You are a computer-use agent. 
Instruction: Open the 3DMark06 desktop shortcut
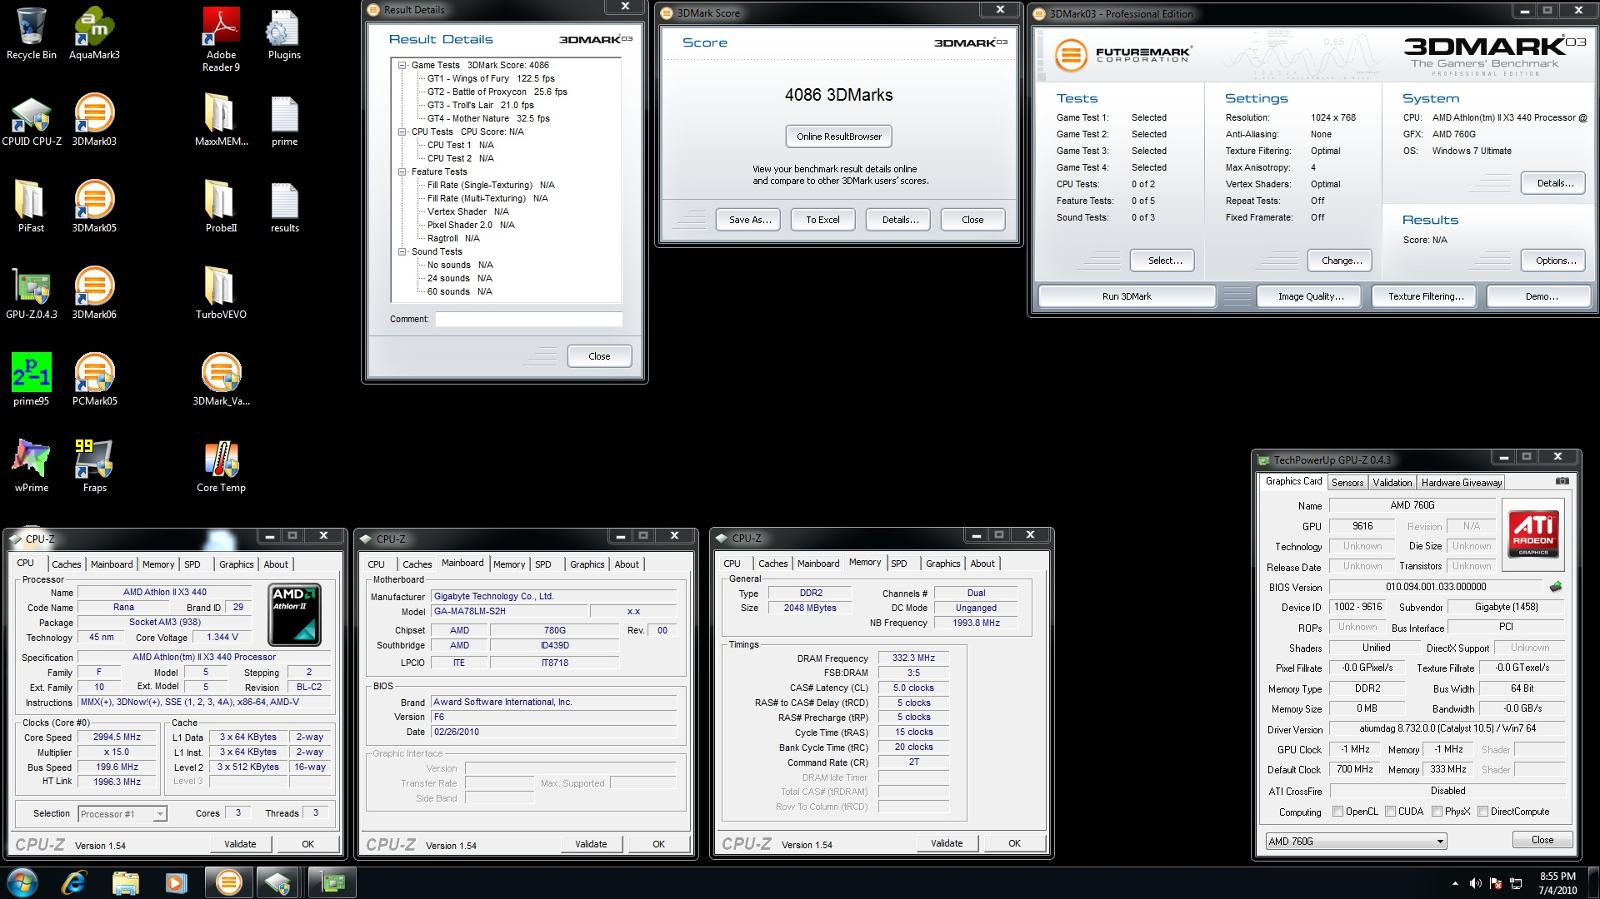pyautogui.click(x=94, y=294)
